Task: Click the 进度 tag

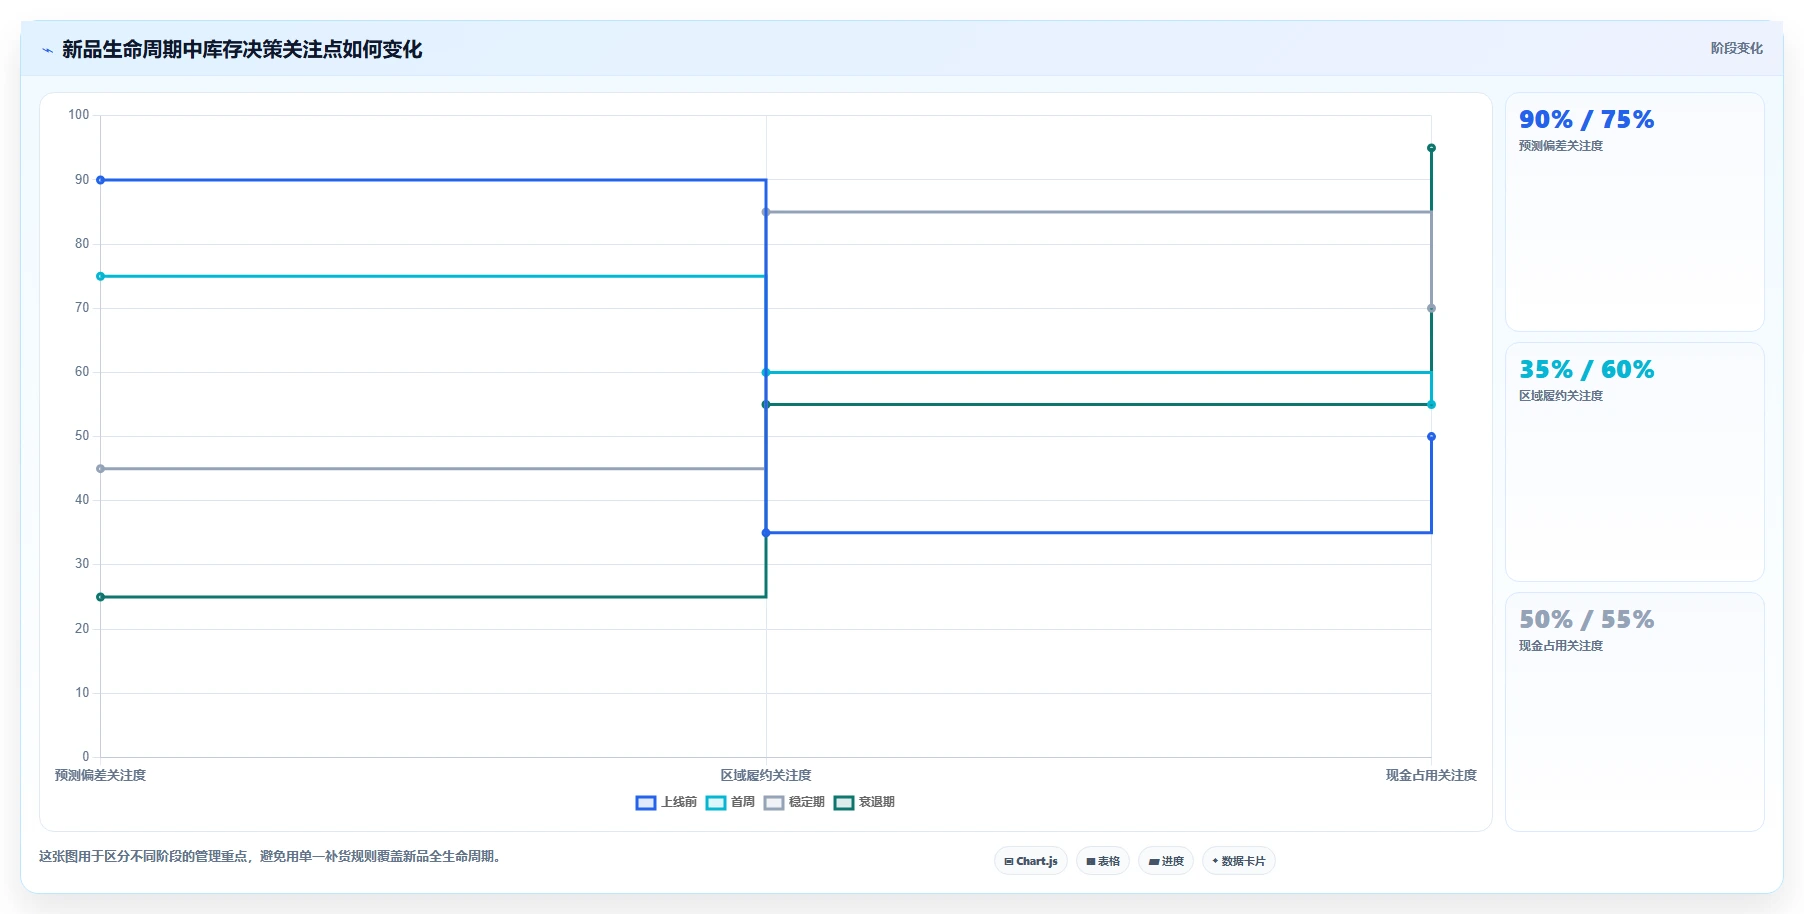Action: coord(1166,861)
